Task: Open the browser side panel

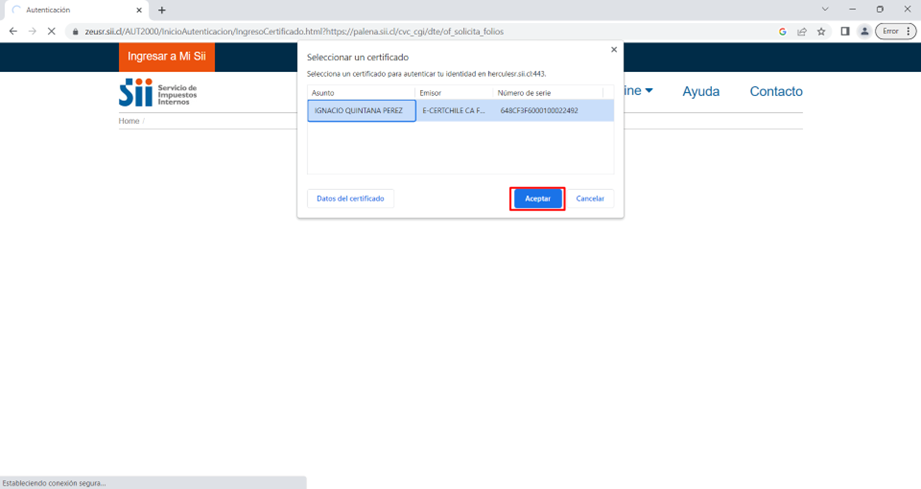Action: (x=845, y=31)
